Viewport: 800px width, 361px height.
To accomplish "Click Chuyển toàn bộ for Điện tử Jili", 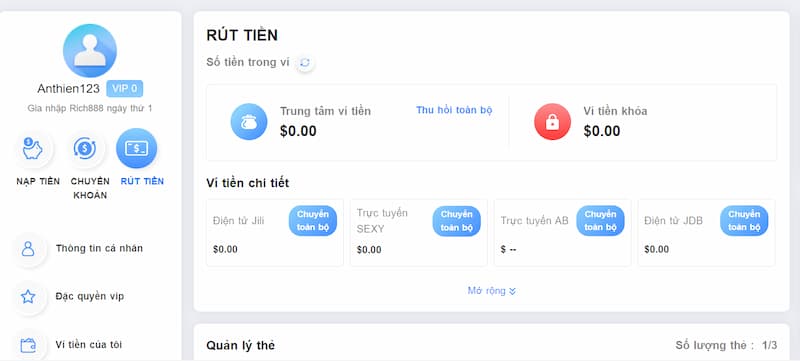I will (313, 221).
